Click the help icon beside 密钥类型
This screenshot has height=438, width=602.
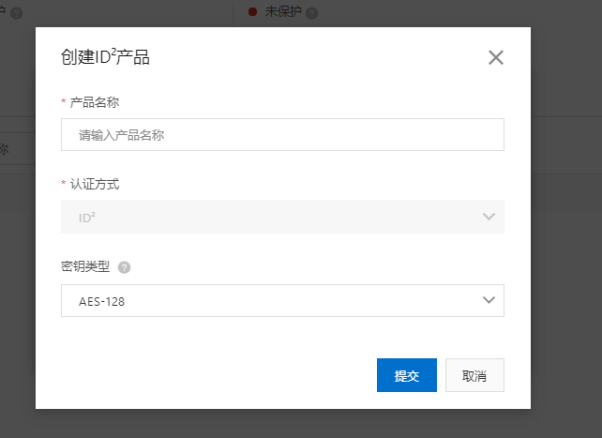coord(124,267)
